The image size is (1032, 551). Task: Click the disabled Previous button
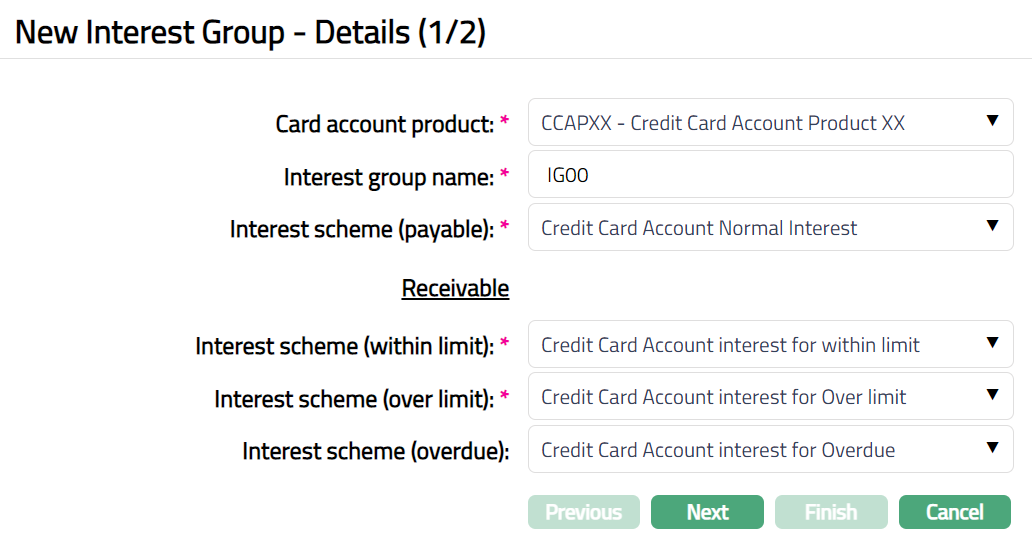coord(583,512)
